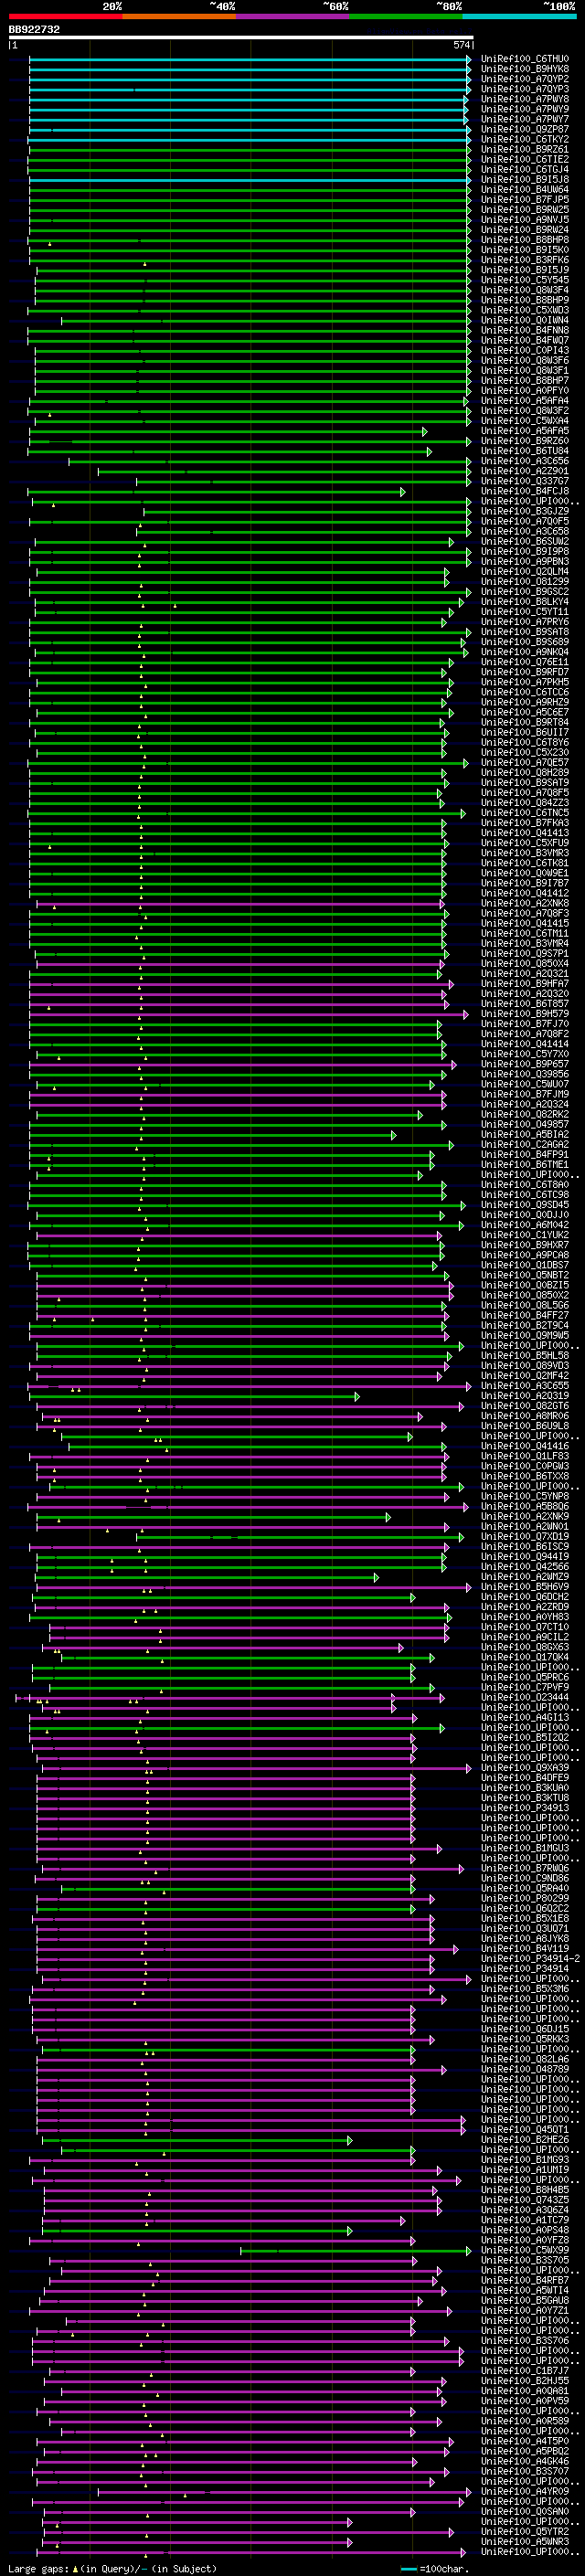Select label UniRef100_B6TU84
Viewport: 585px width, 2576px height.
(525, 452)
